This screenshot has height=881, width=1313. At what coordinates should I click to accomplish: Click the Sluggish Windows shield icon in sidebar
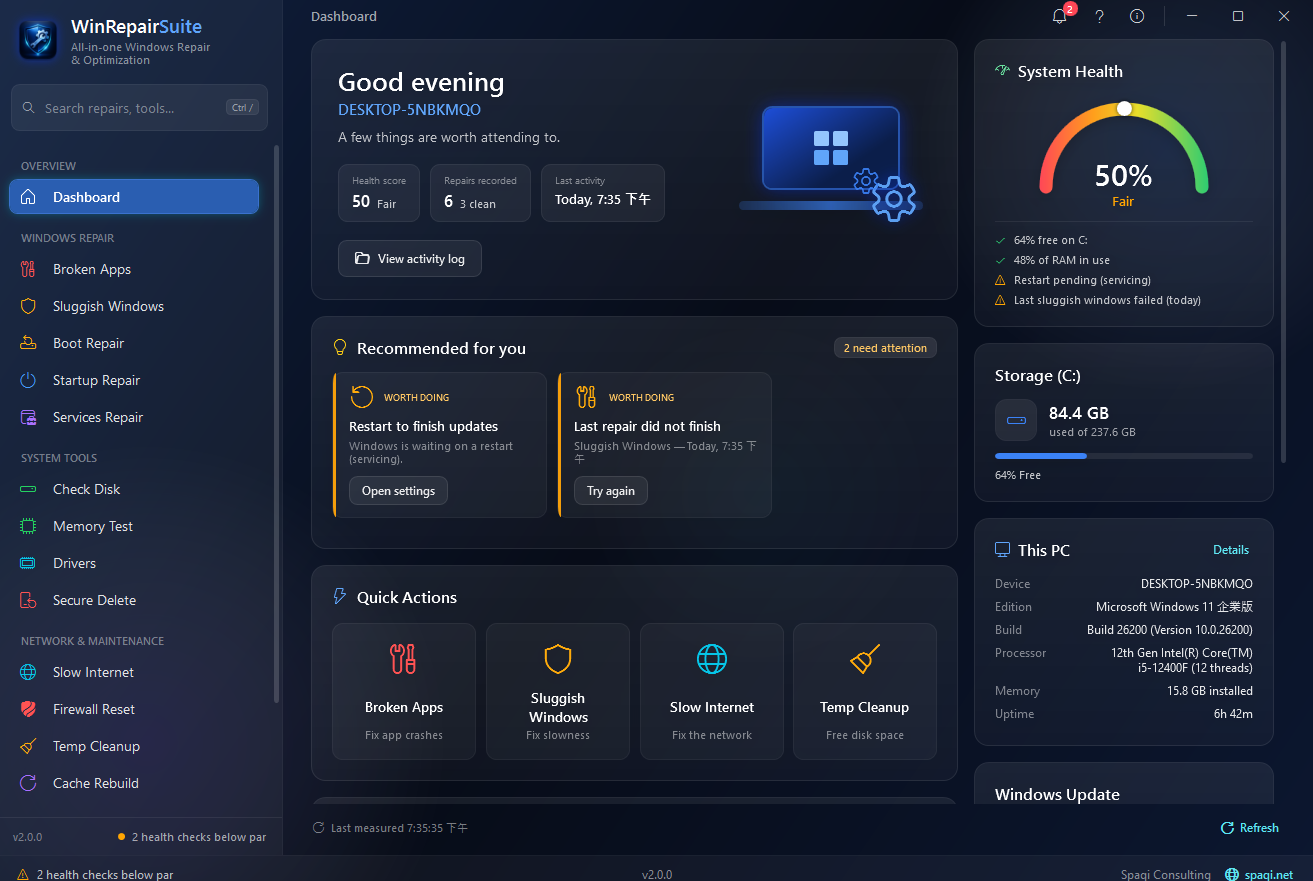[29, 306]
